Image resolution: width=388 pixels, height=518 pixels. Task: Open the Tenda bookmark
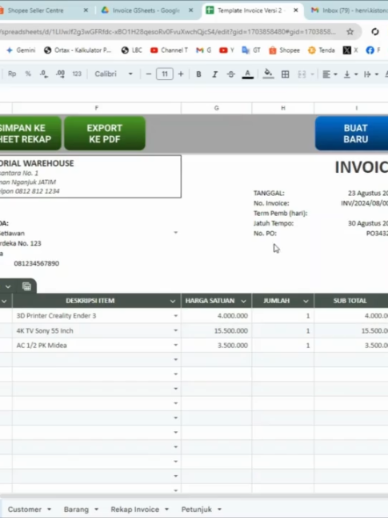(321, 50)
